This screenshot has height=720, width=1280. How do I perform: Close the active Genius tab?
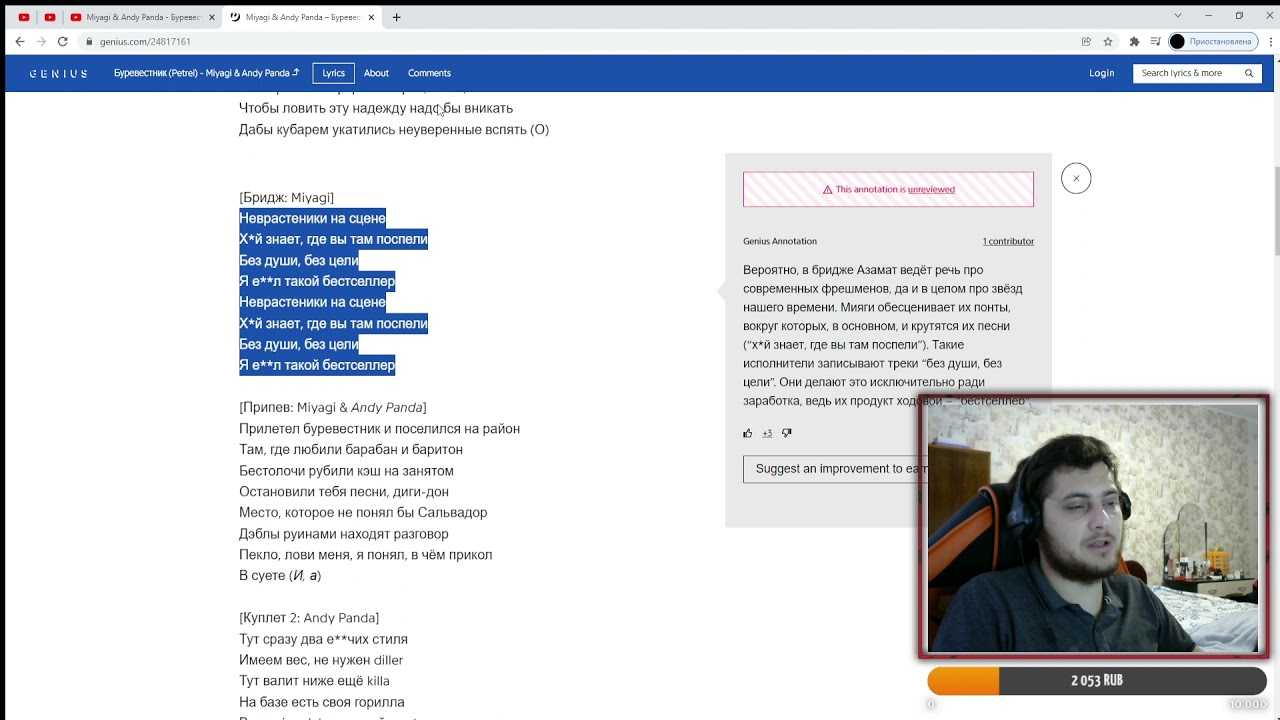(371, 17)
